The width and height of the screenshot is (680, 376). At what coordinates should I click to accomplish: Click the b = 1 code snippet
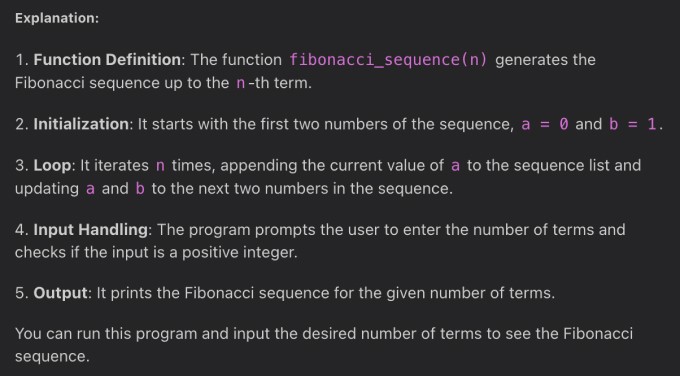pos(632,124)
